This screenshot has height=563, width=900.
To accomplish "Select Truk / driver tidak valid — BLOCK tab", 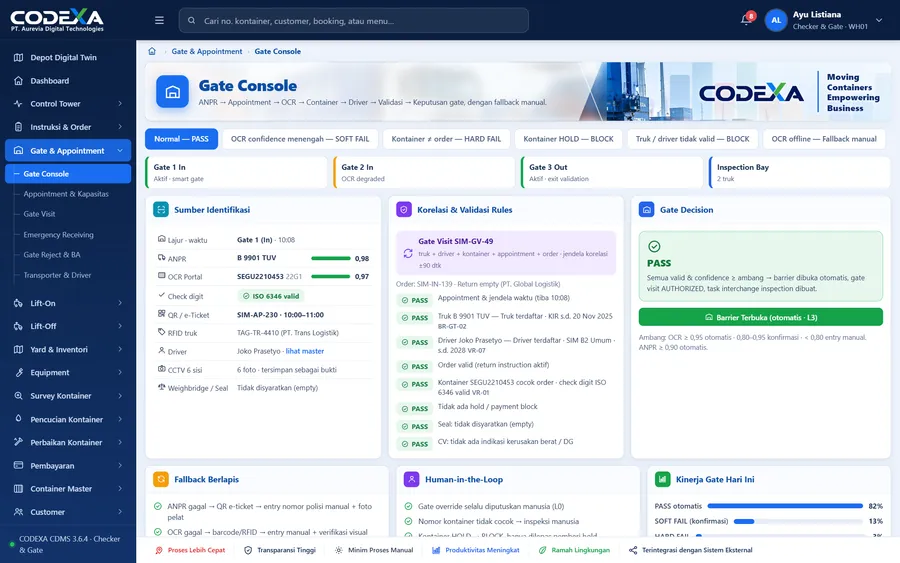I will pyautogui.click(x=692, y=139).
